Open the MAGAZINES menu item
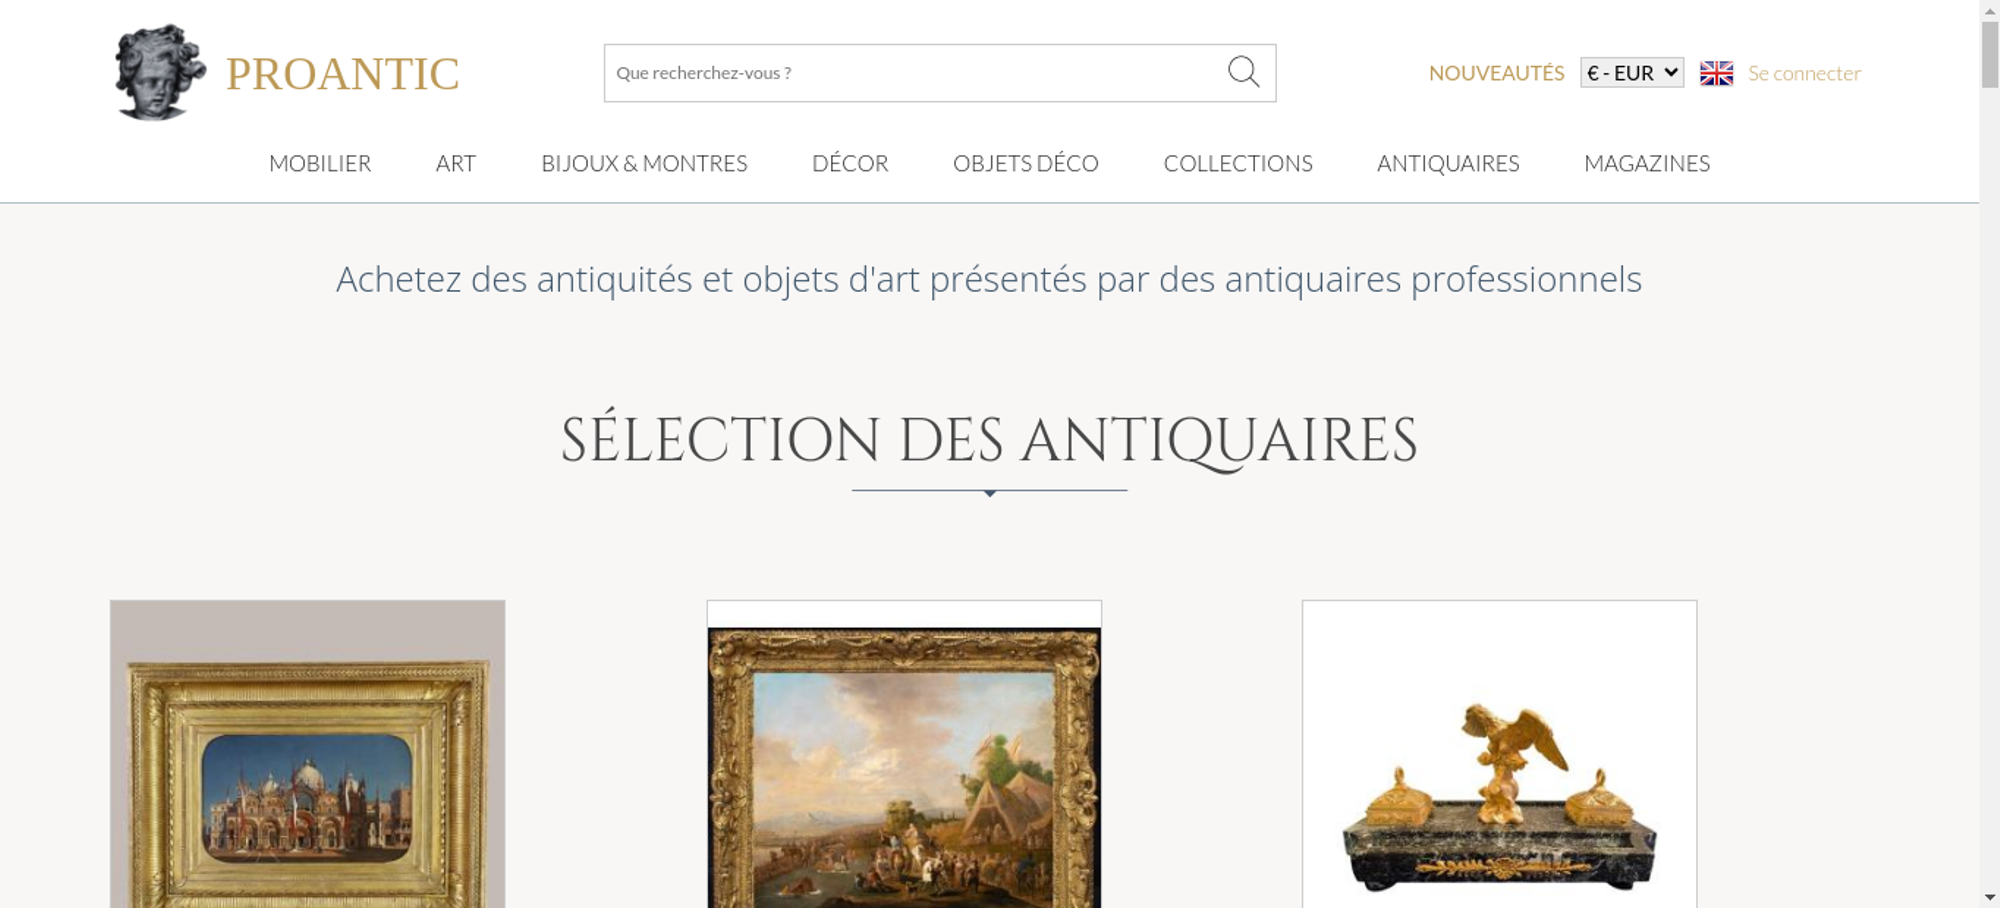2000x908 pixels. (x=1647, y=163)
